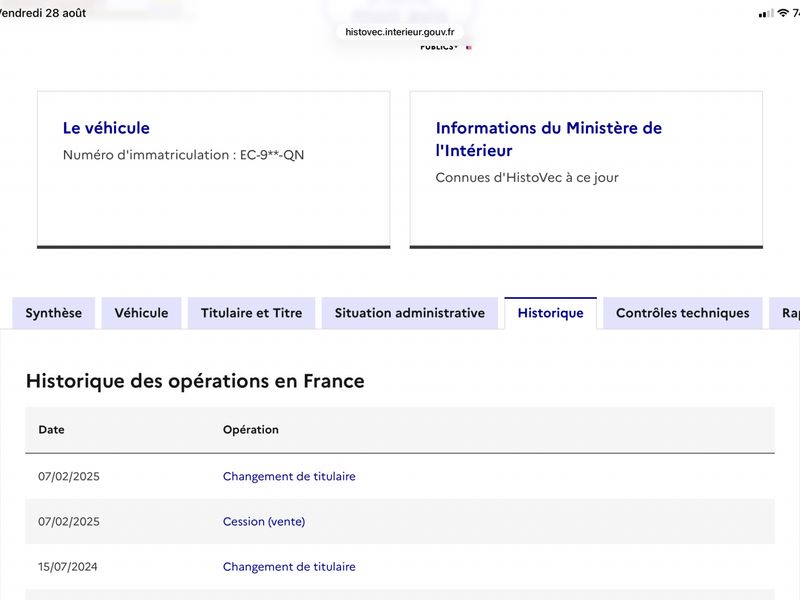Image resolution: width=800 pixels, height=600 pixels.
Task: Click the Cession (vente) row date 07/02/2025
Action: (69, 521)
